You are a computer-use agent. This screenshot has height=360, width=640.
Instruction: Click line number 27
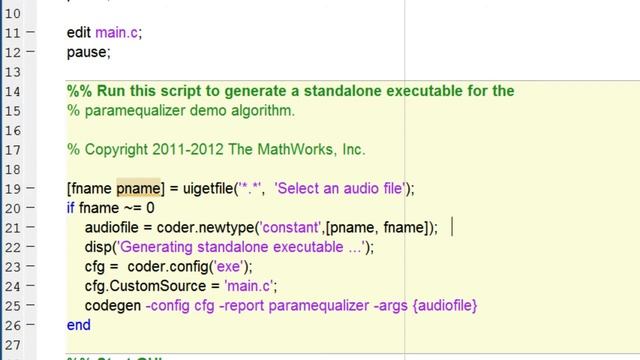[x=13, y=345]
